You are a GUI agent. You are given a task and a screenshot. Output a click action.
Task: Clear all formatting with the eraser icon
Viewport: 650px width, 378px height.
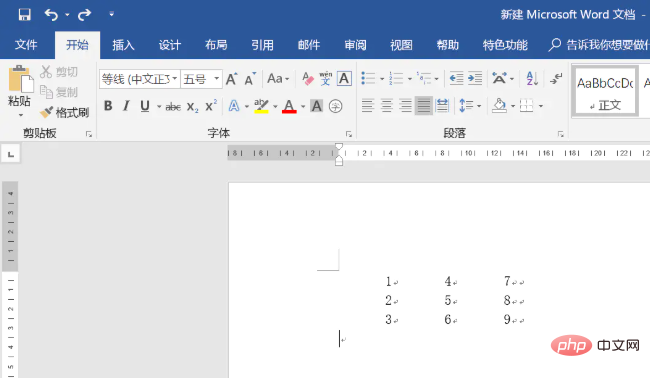pyautogui.click(x=308, y=79)
